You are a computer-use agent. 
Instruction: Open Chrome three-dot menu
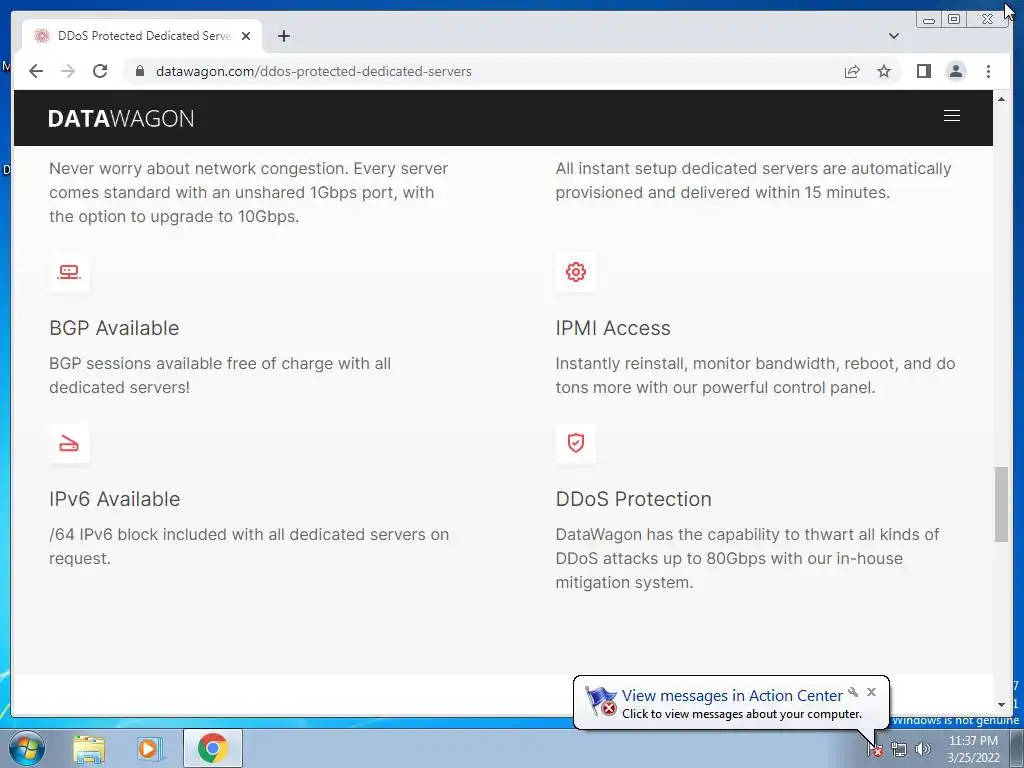point(988,71)
